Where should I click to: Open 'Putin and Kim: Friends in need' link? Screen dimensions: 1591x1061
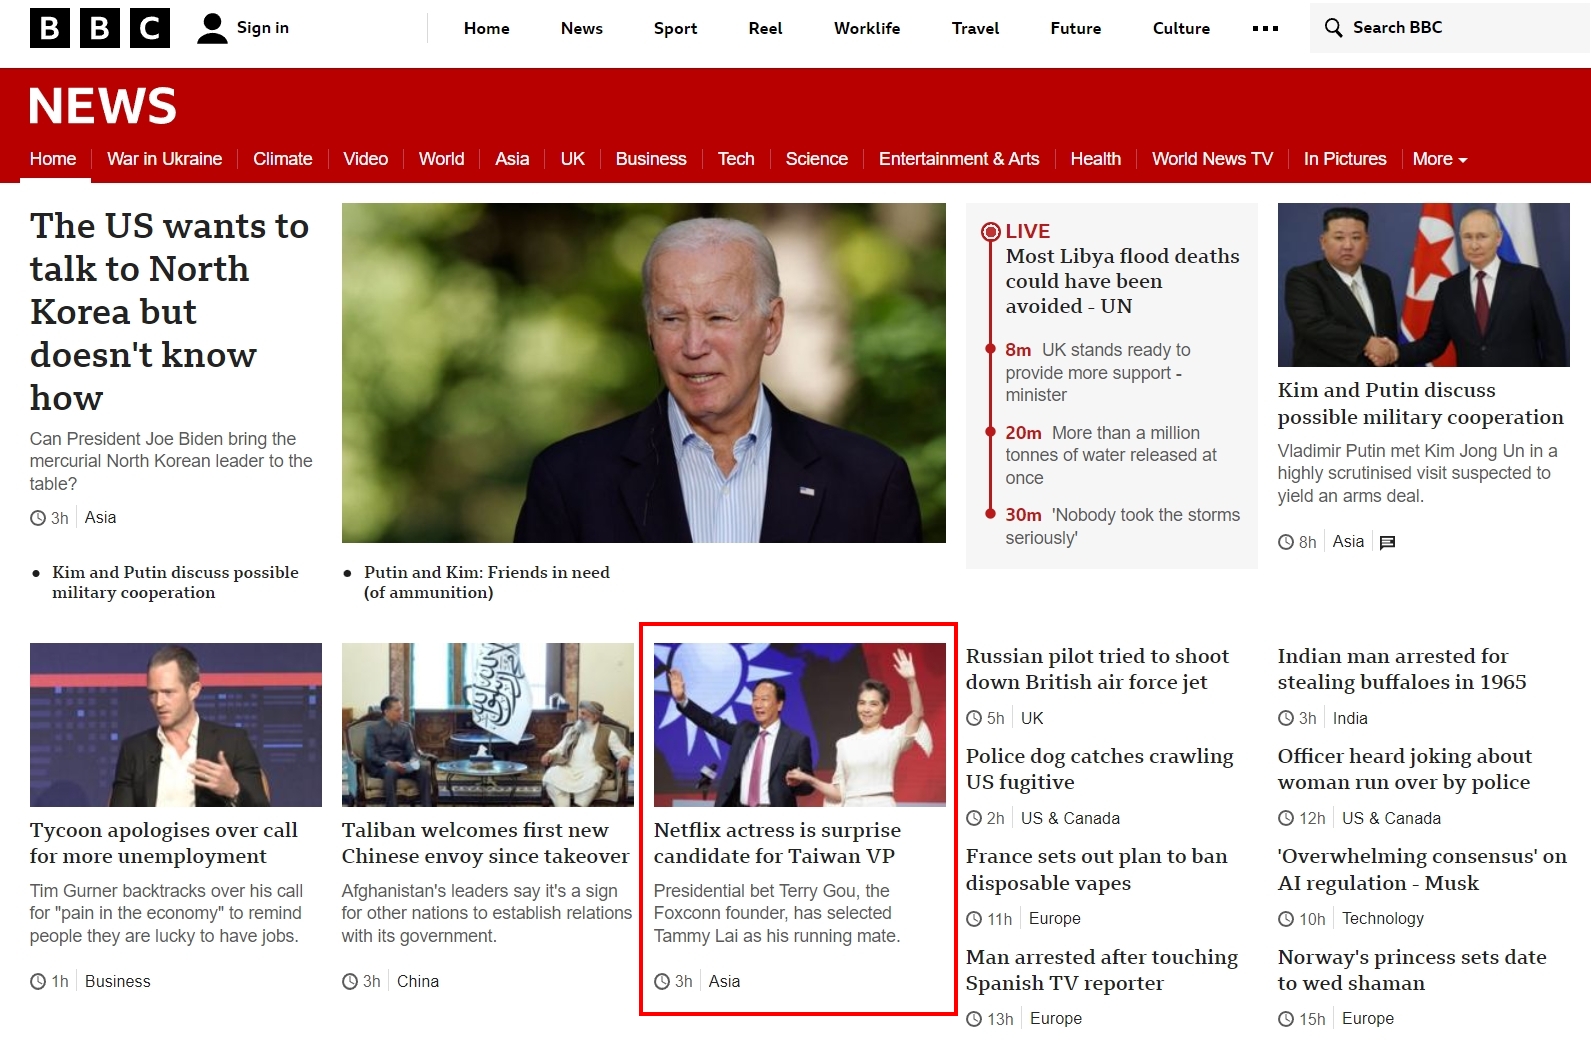click(487, 582)
